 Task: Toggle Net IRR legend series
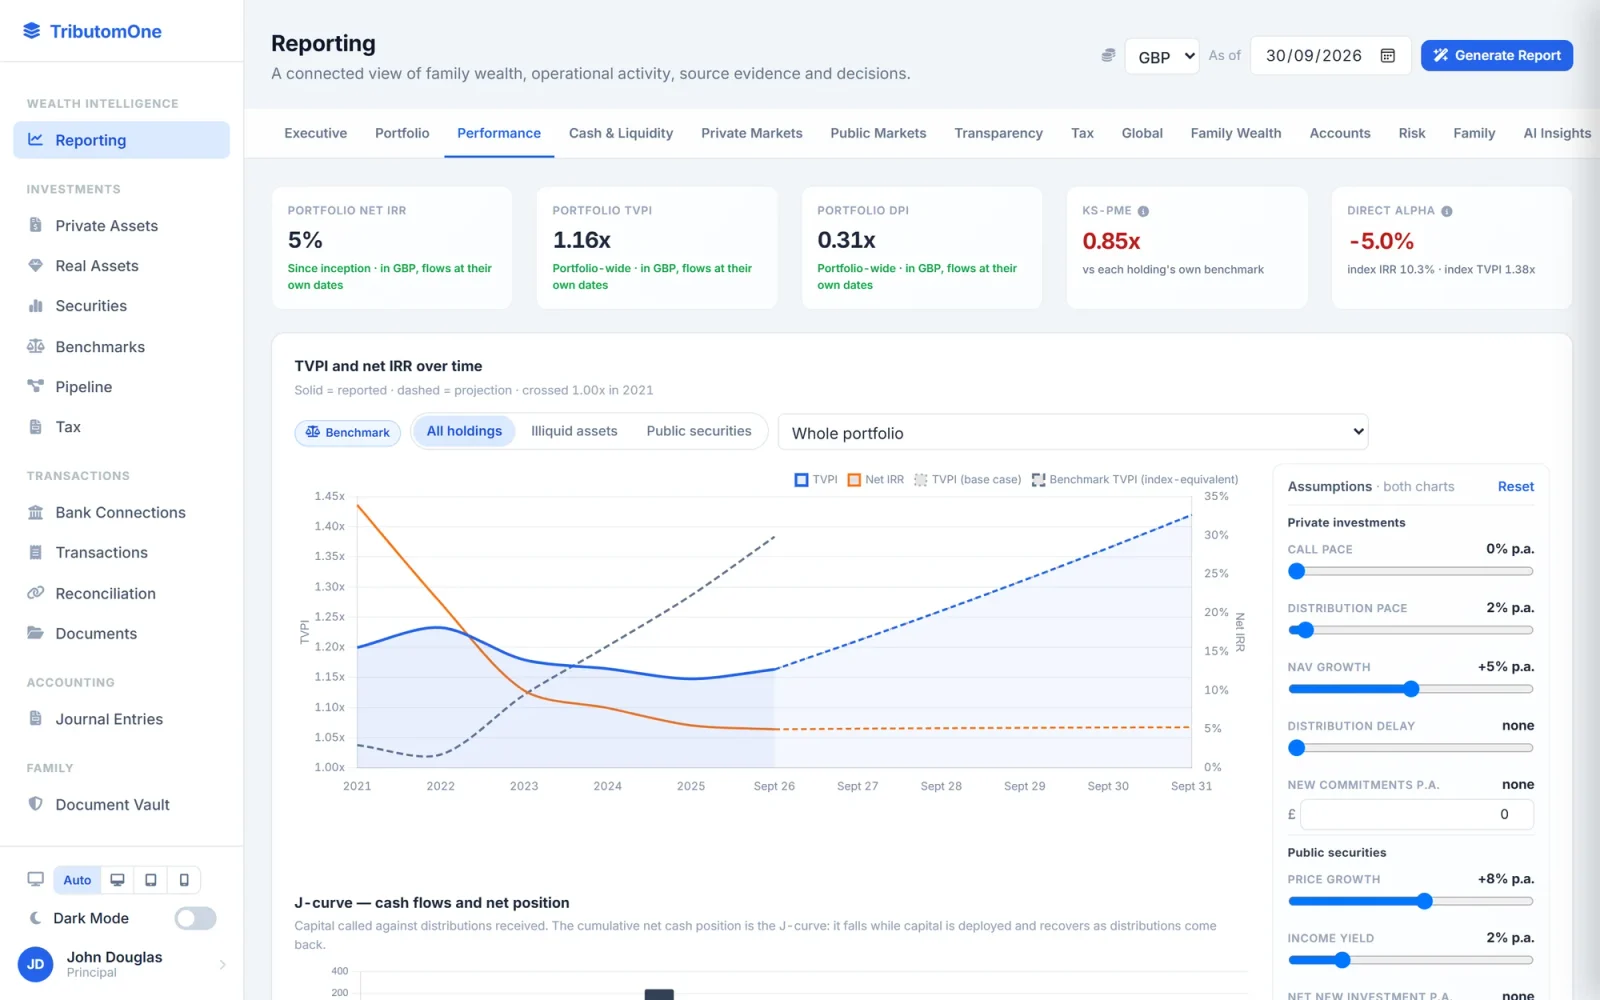(876, 480)
